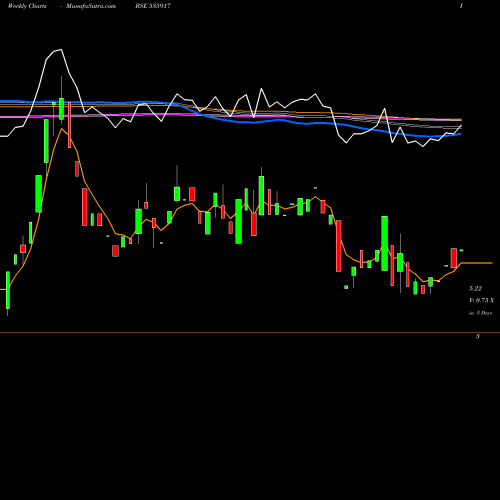Click the tallest green candlestick near the chart peak
Screen dimensions: 500x500
tap(46, 141)
